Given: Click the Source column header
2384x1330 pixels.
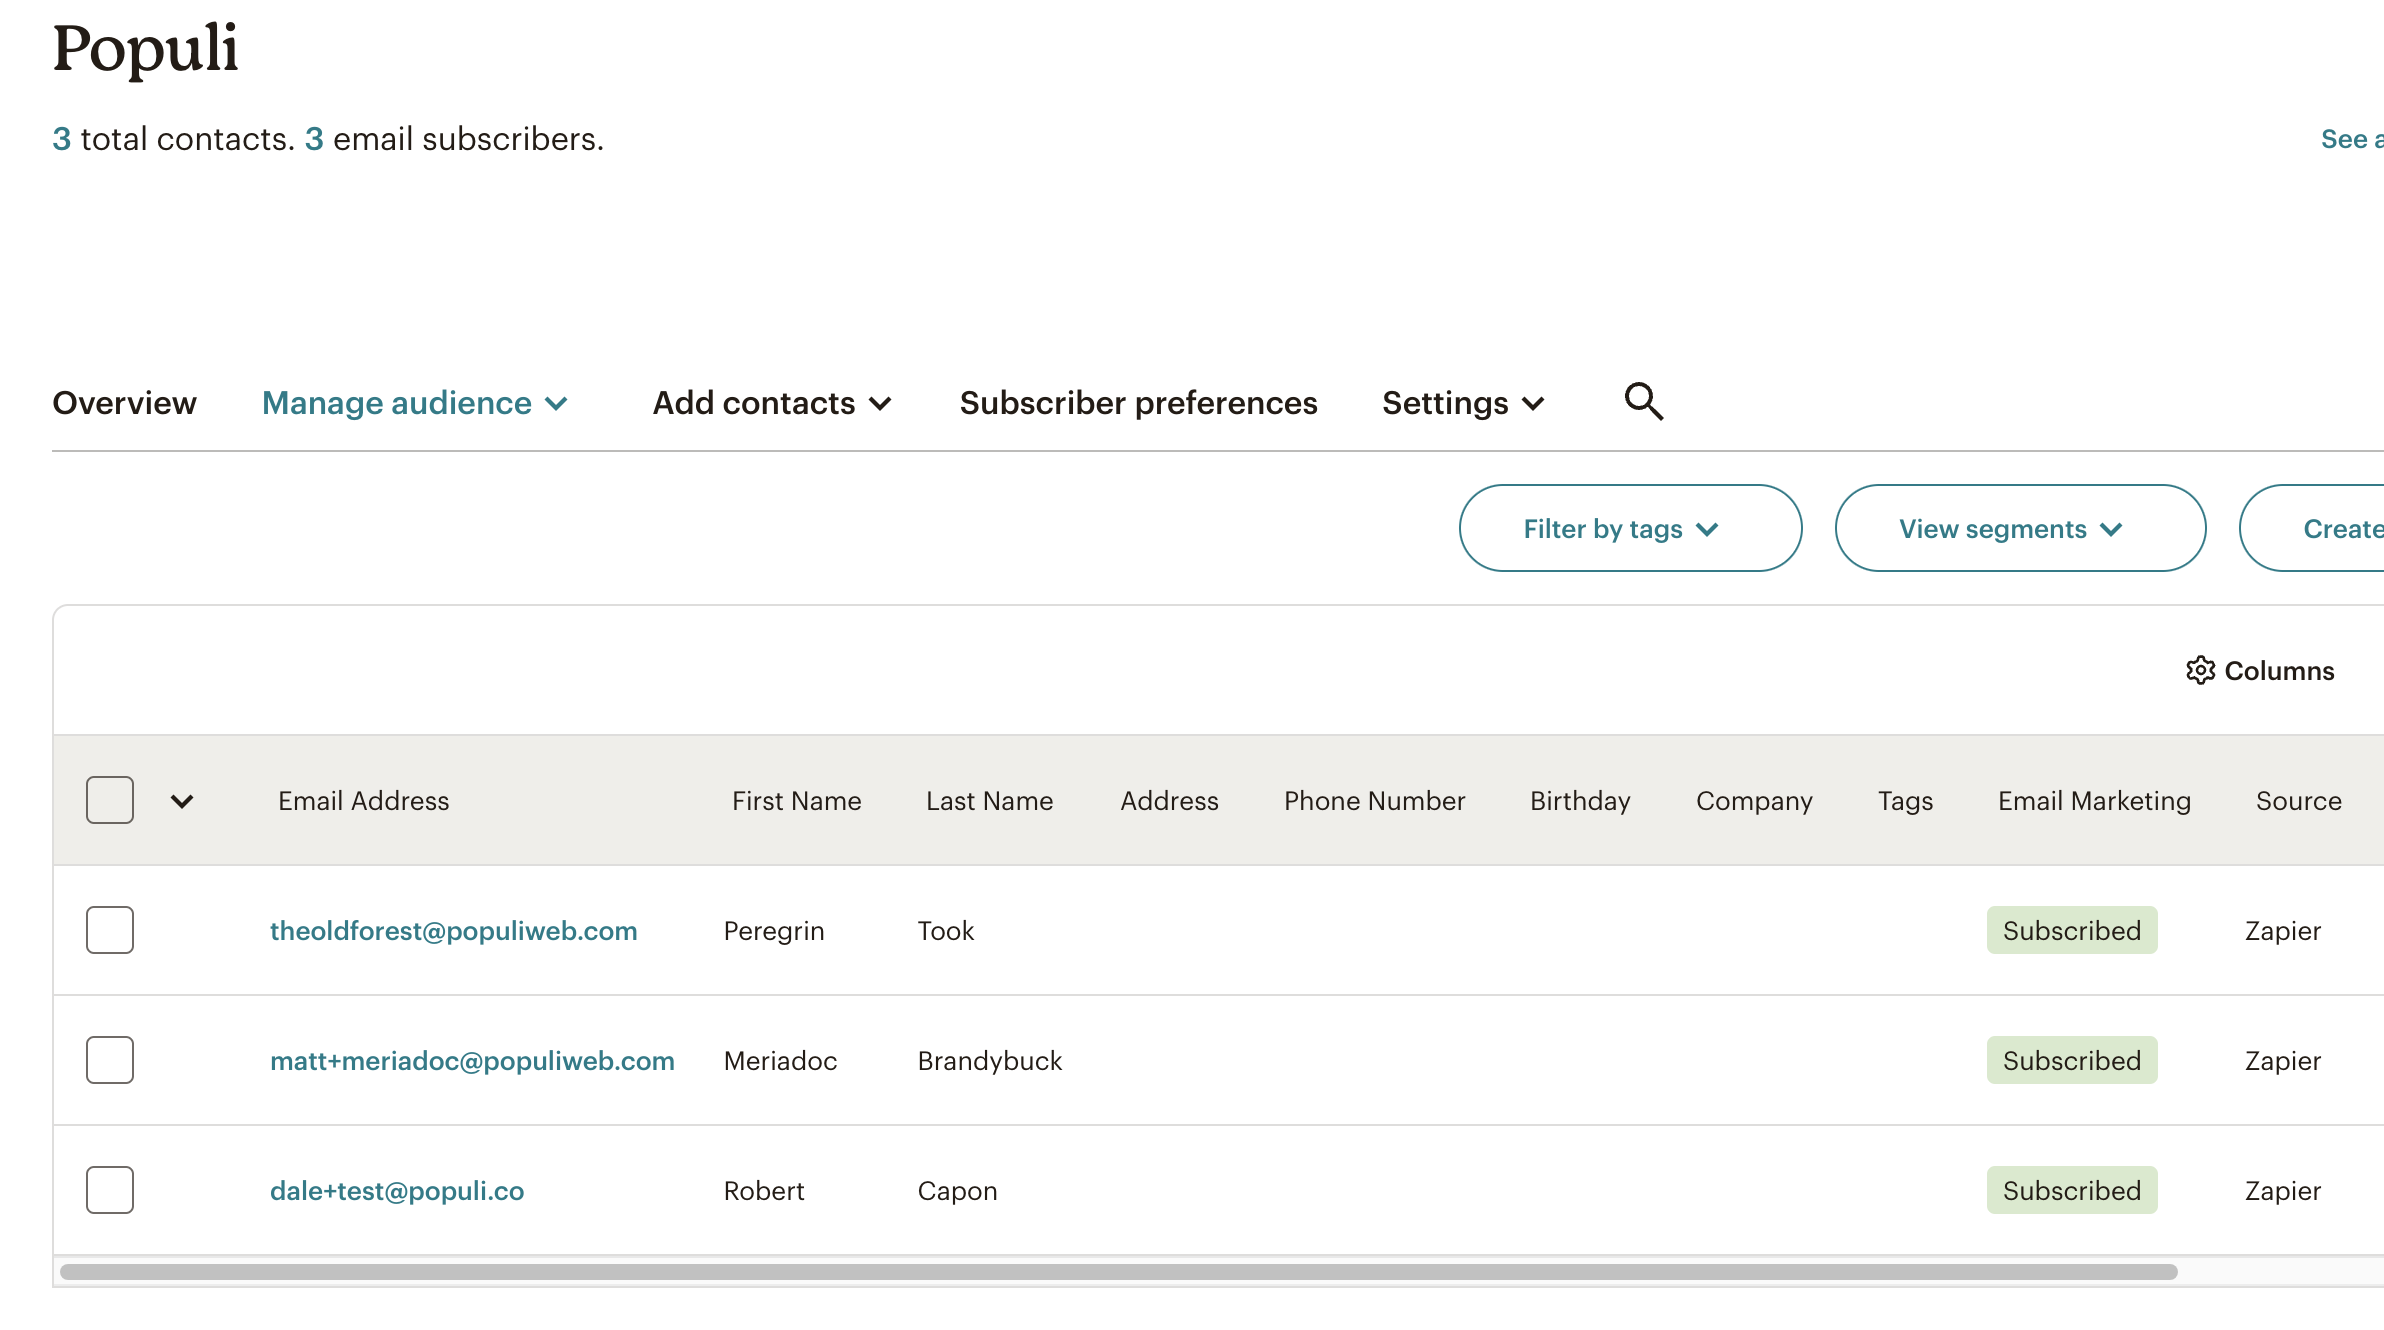Looking at the screenshot, I should tap(2298, 801).
